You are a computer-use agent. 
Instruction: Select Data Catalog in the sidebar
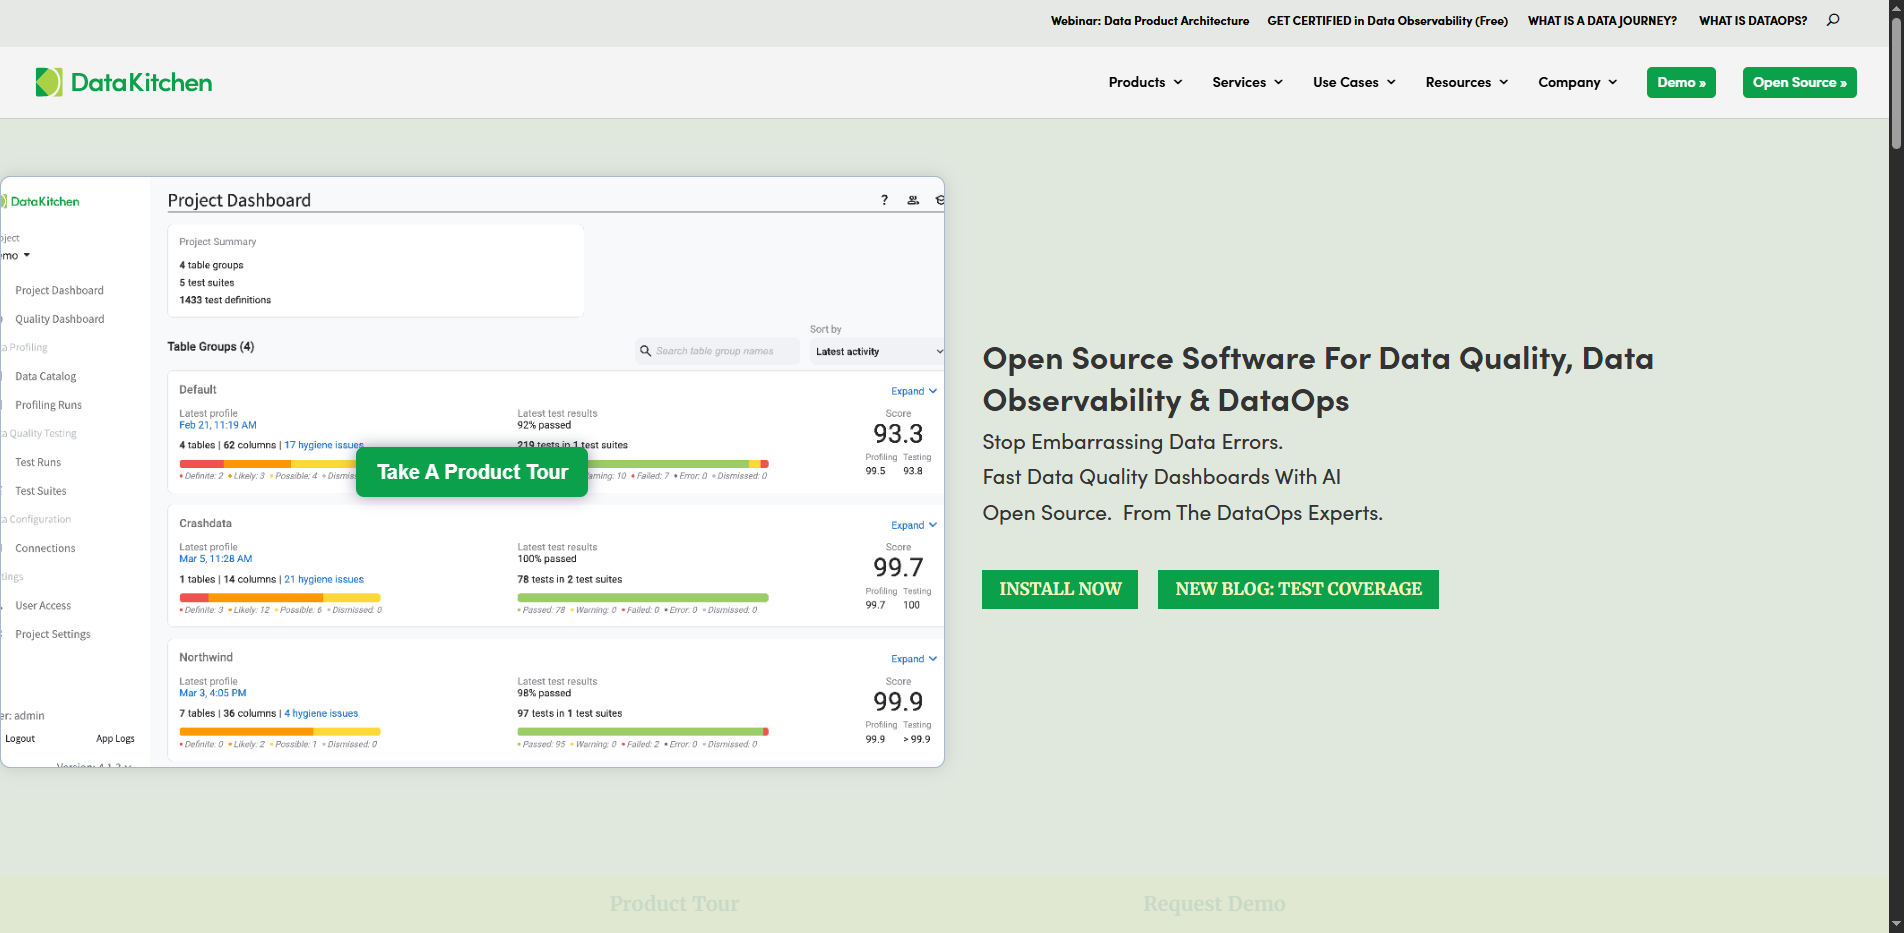click(x=45, y=377)
